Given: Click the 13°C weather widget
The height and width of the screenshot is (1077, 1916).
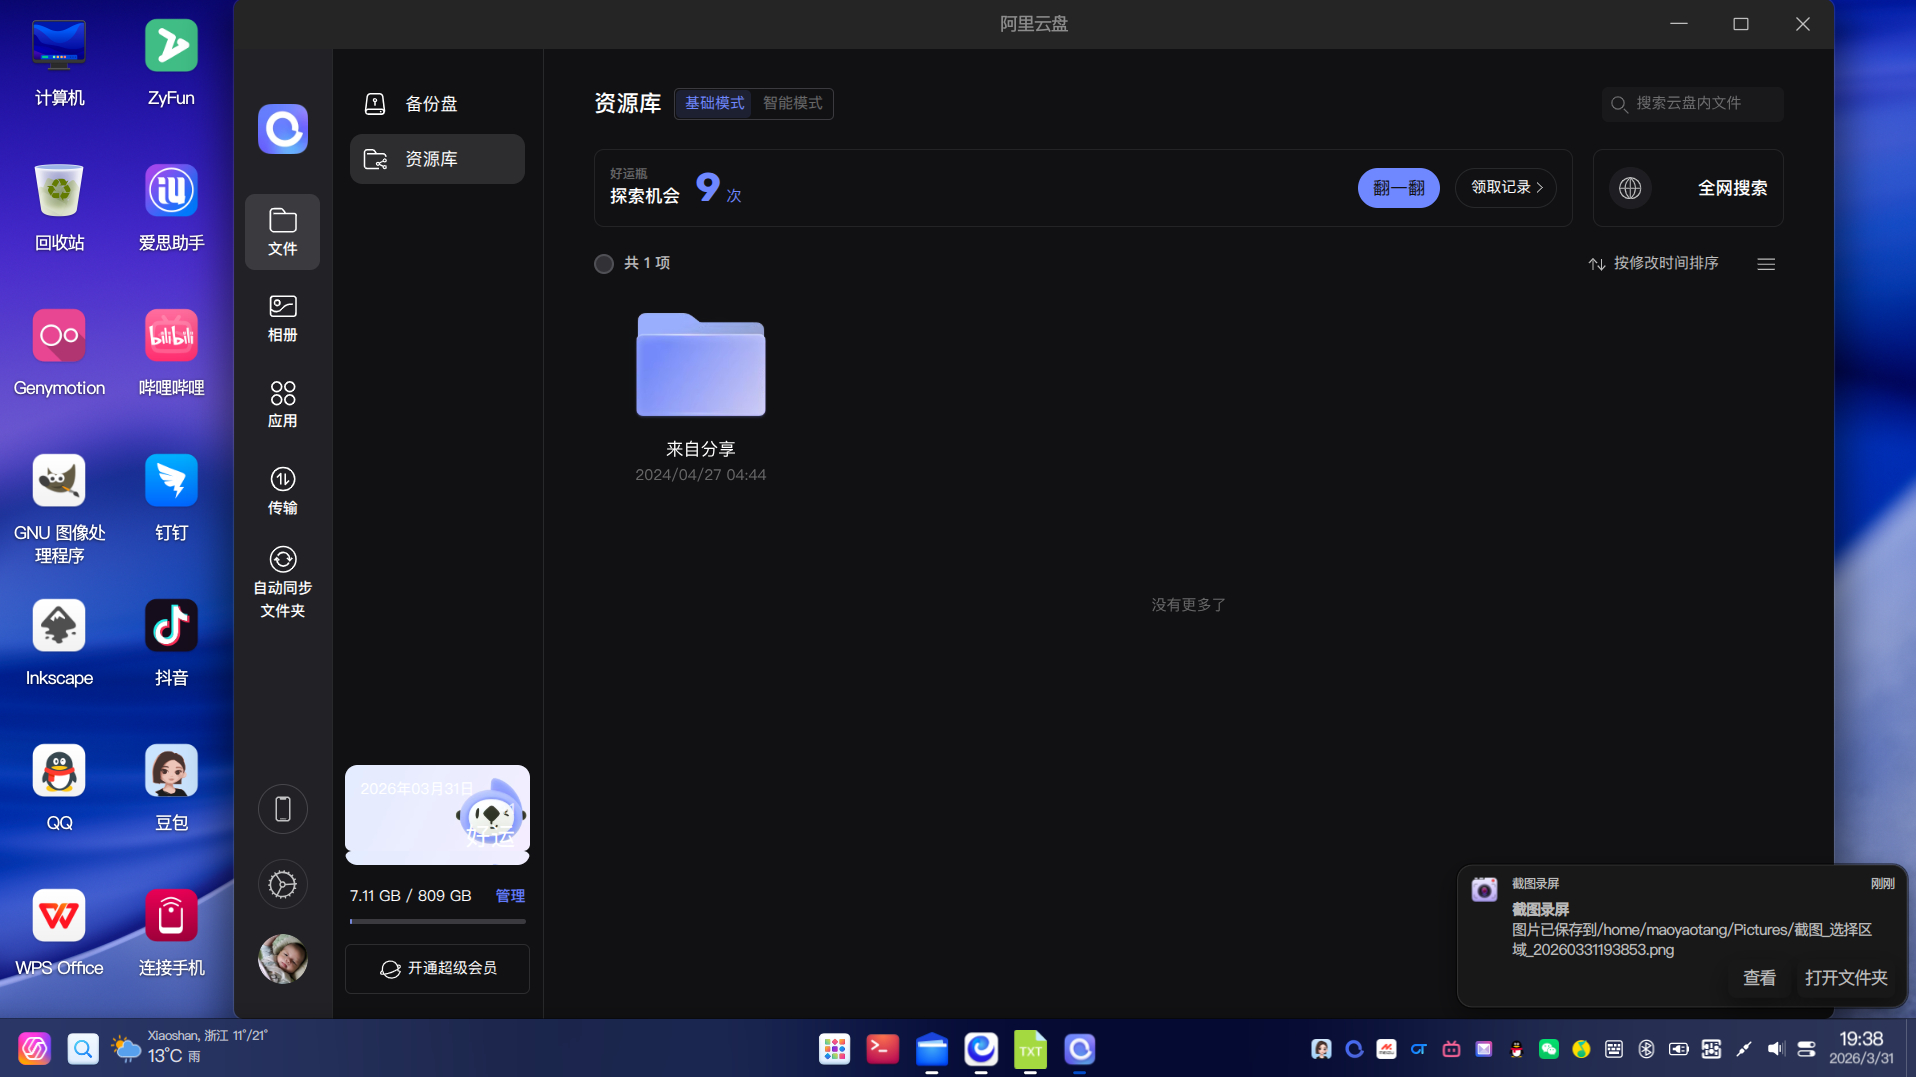Looking at the screenshot, I should [188, 1047].
